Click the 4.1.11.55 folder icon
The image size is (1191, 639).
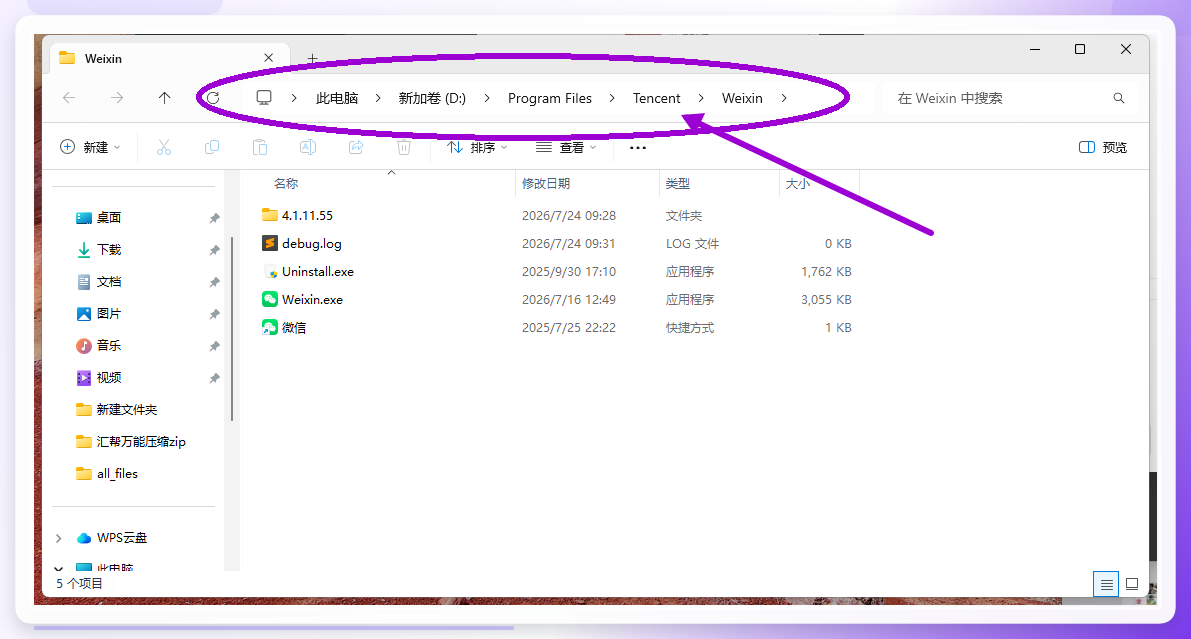270,215
